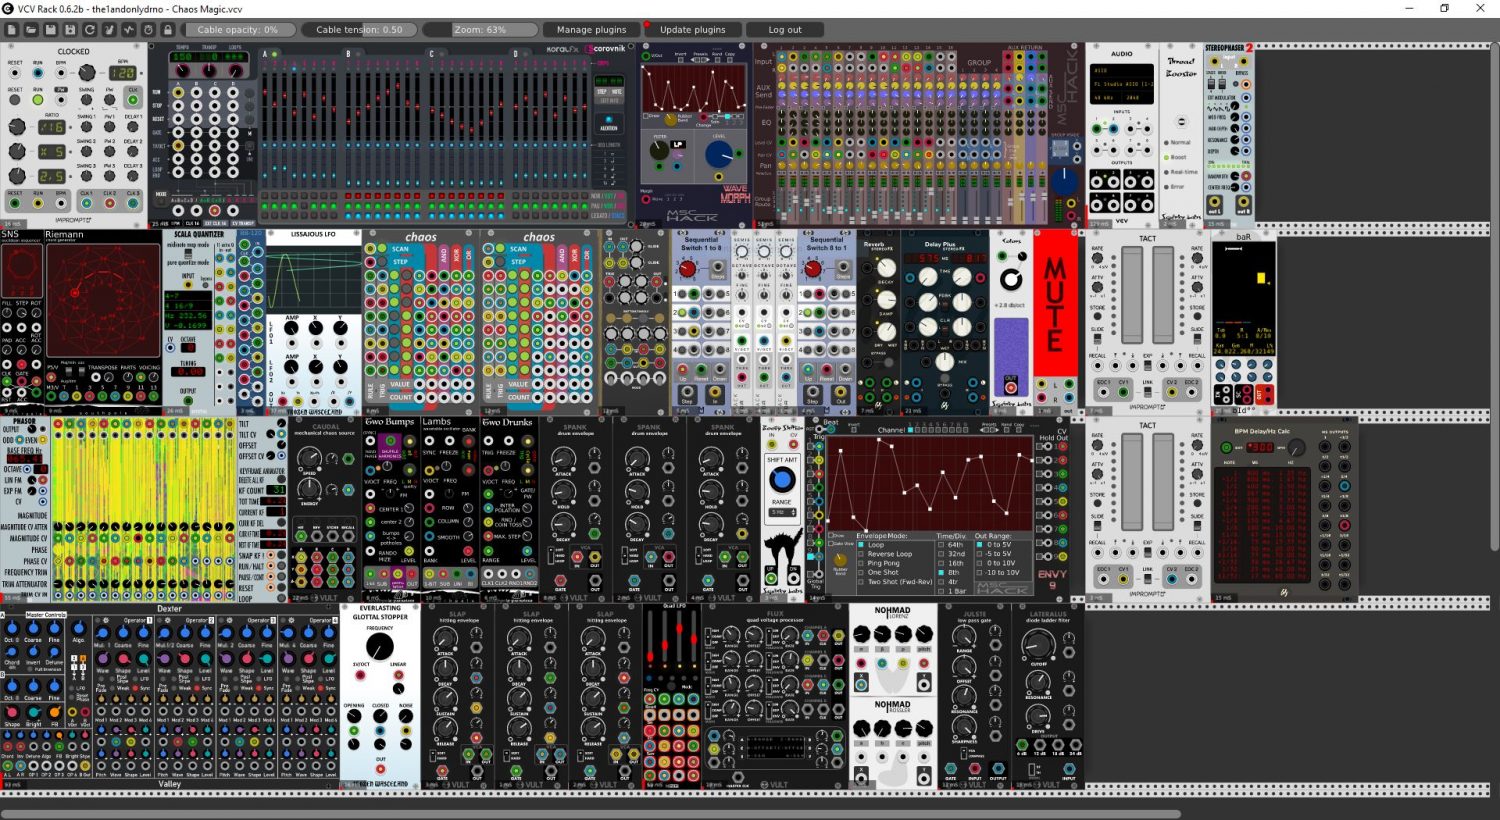Screen dimensions: 1500x820
Task: Choose the Save As toolbar icon
Action: pyautogui.click(x=70, y=30)
